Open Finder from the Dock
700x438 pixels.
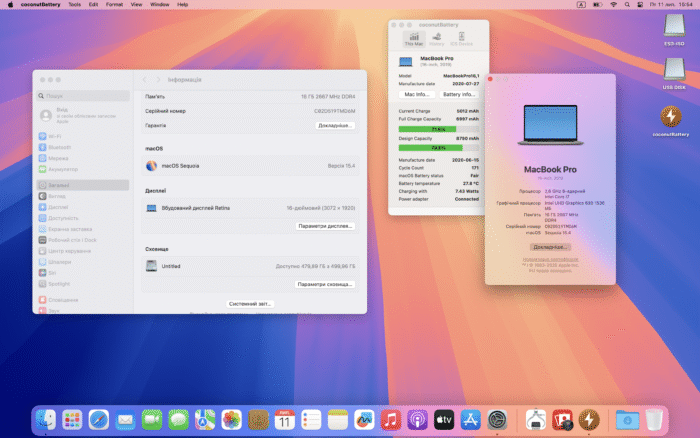click(x=46, y=420)
